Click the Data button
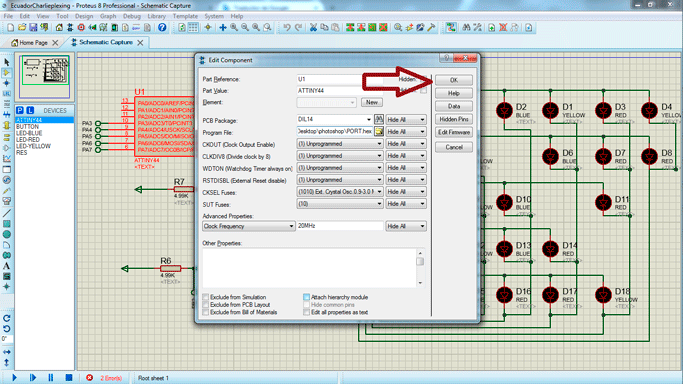 (453, 106)
